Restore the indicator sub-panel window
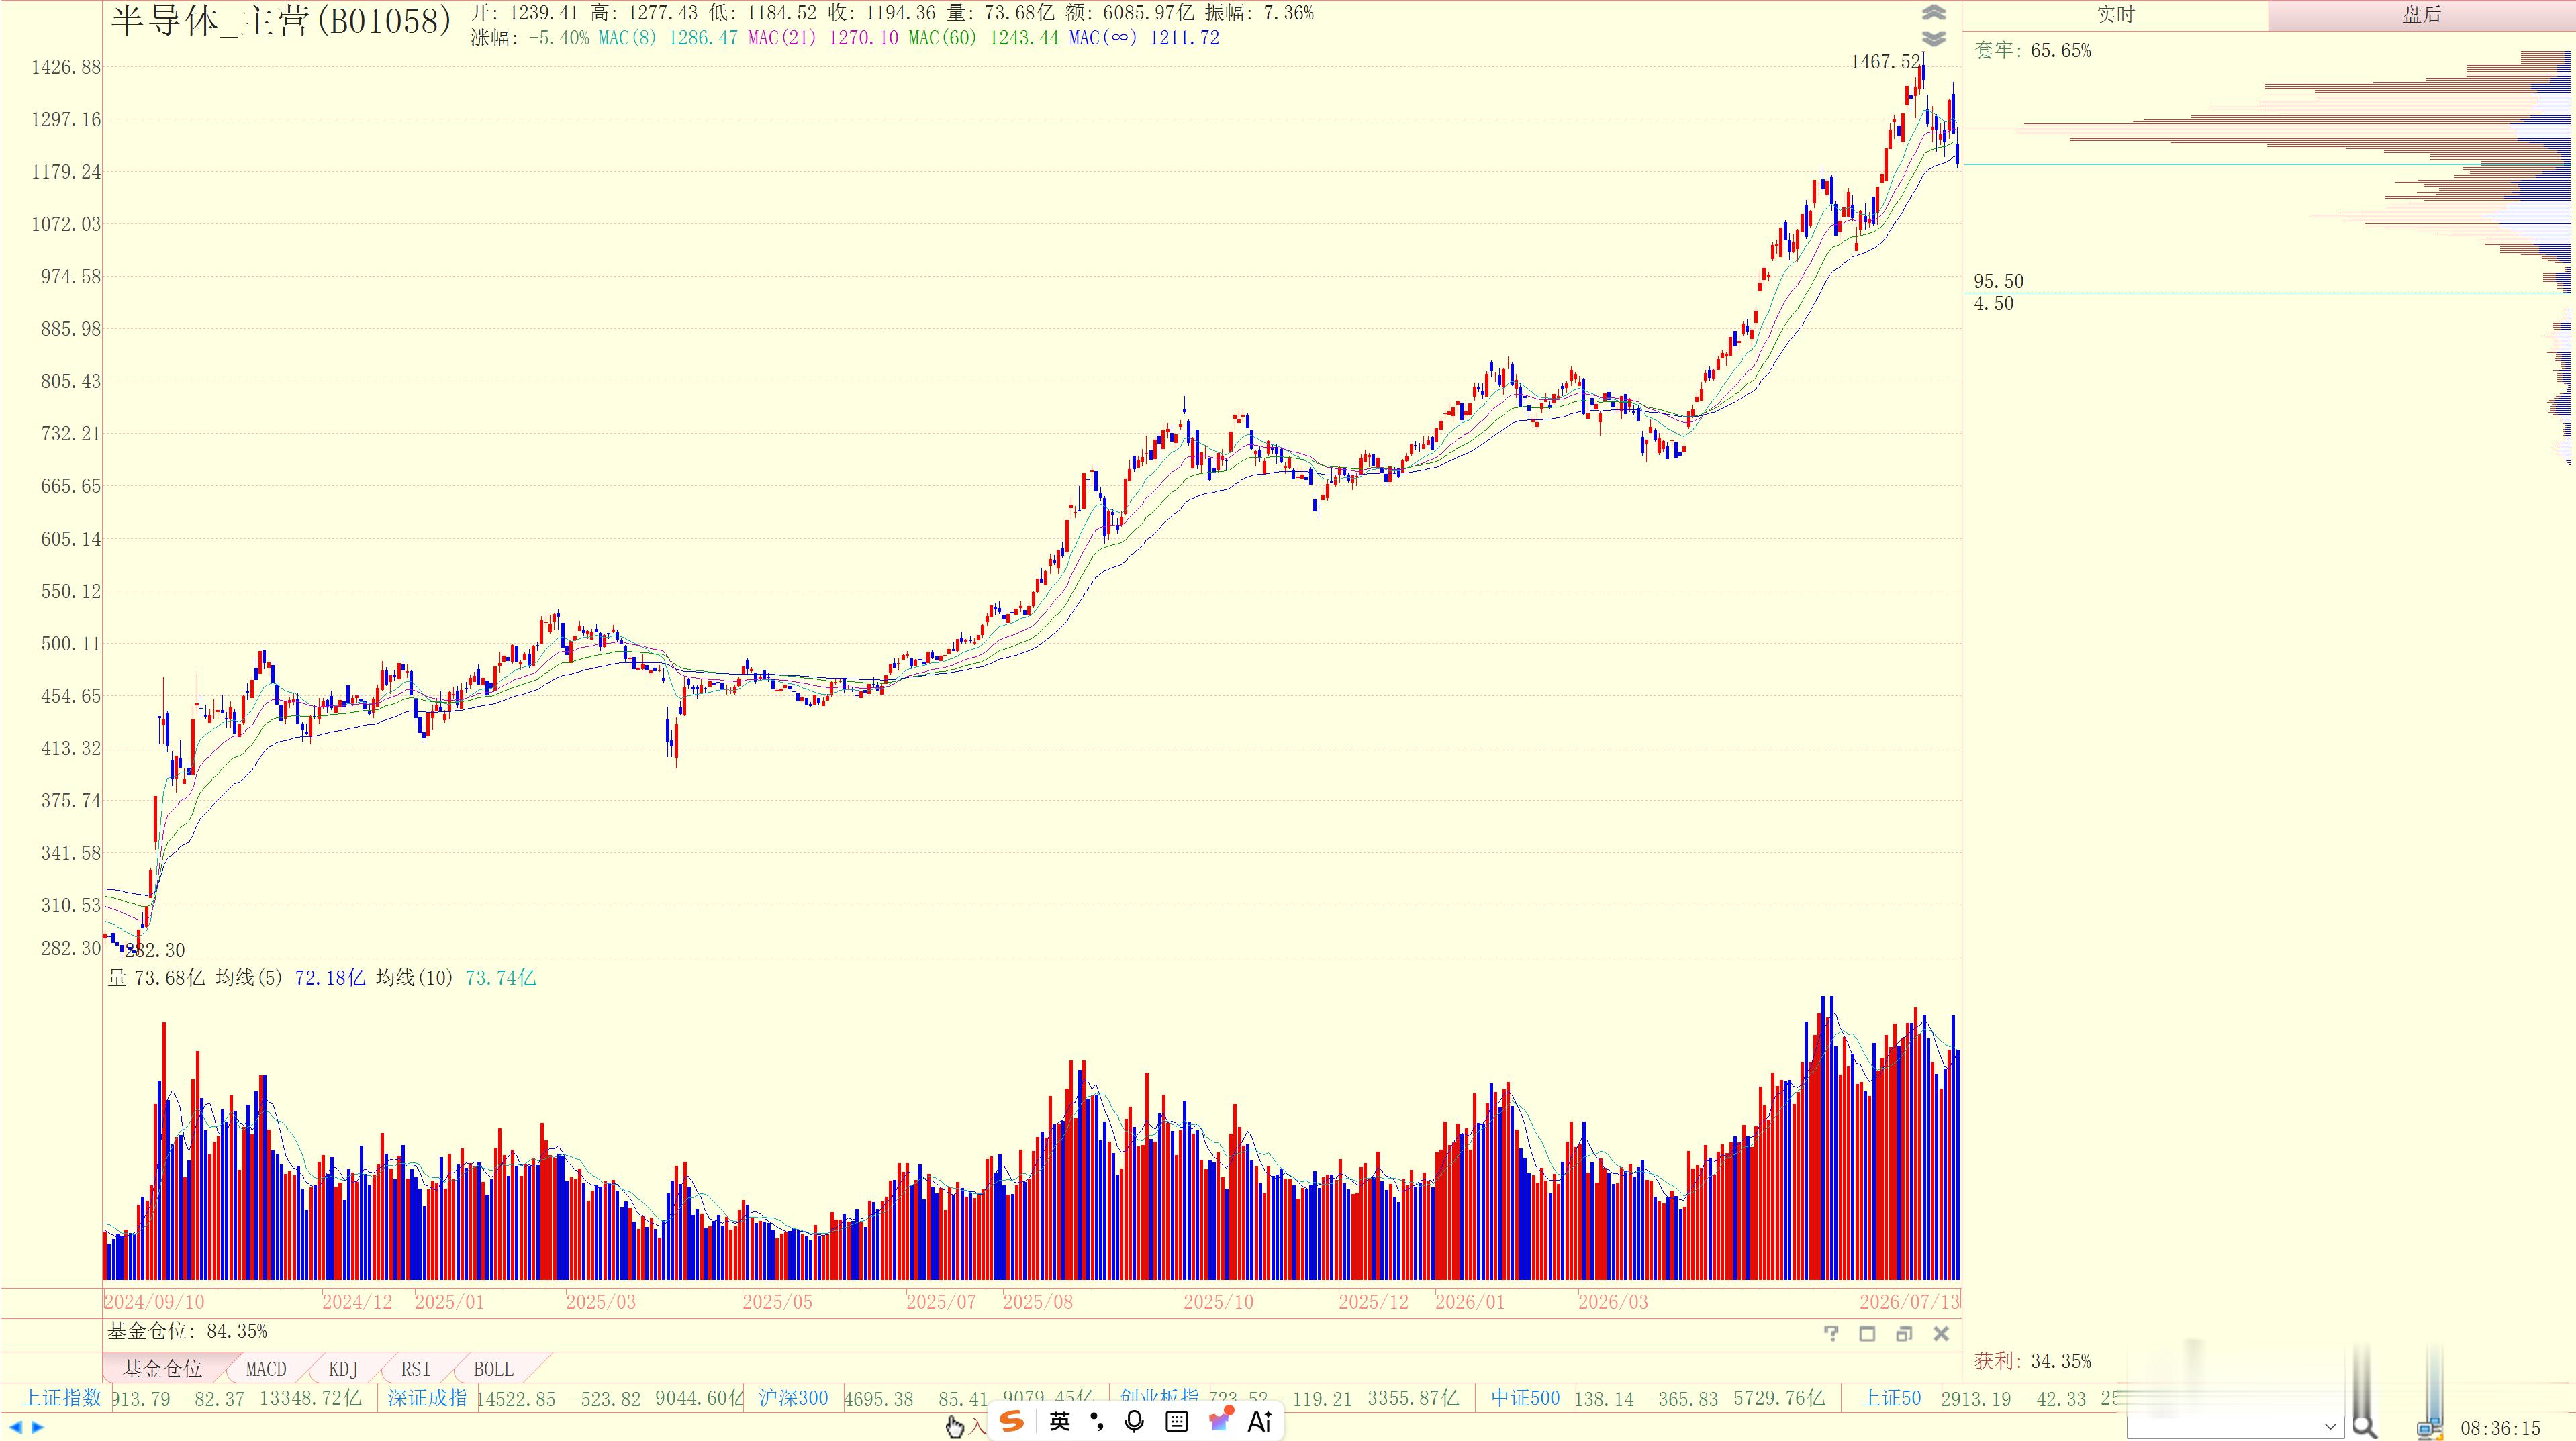 [x=1904, y=1333]
